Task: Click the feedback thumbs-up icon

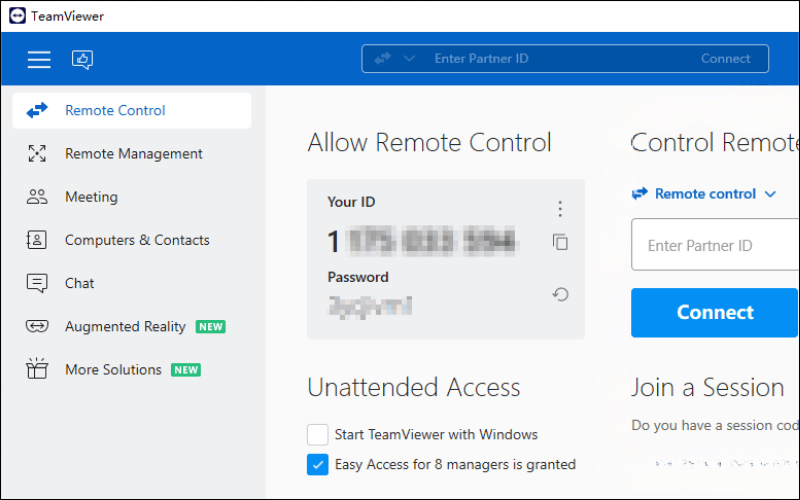Action: [x=82, y=59]
